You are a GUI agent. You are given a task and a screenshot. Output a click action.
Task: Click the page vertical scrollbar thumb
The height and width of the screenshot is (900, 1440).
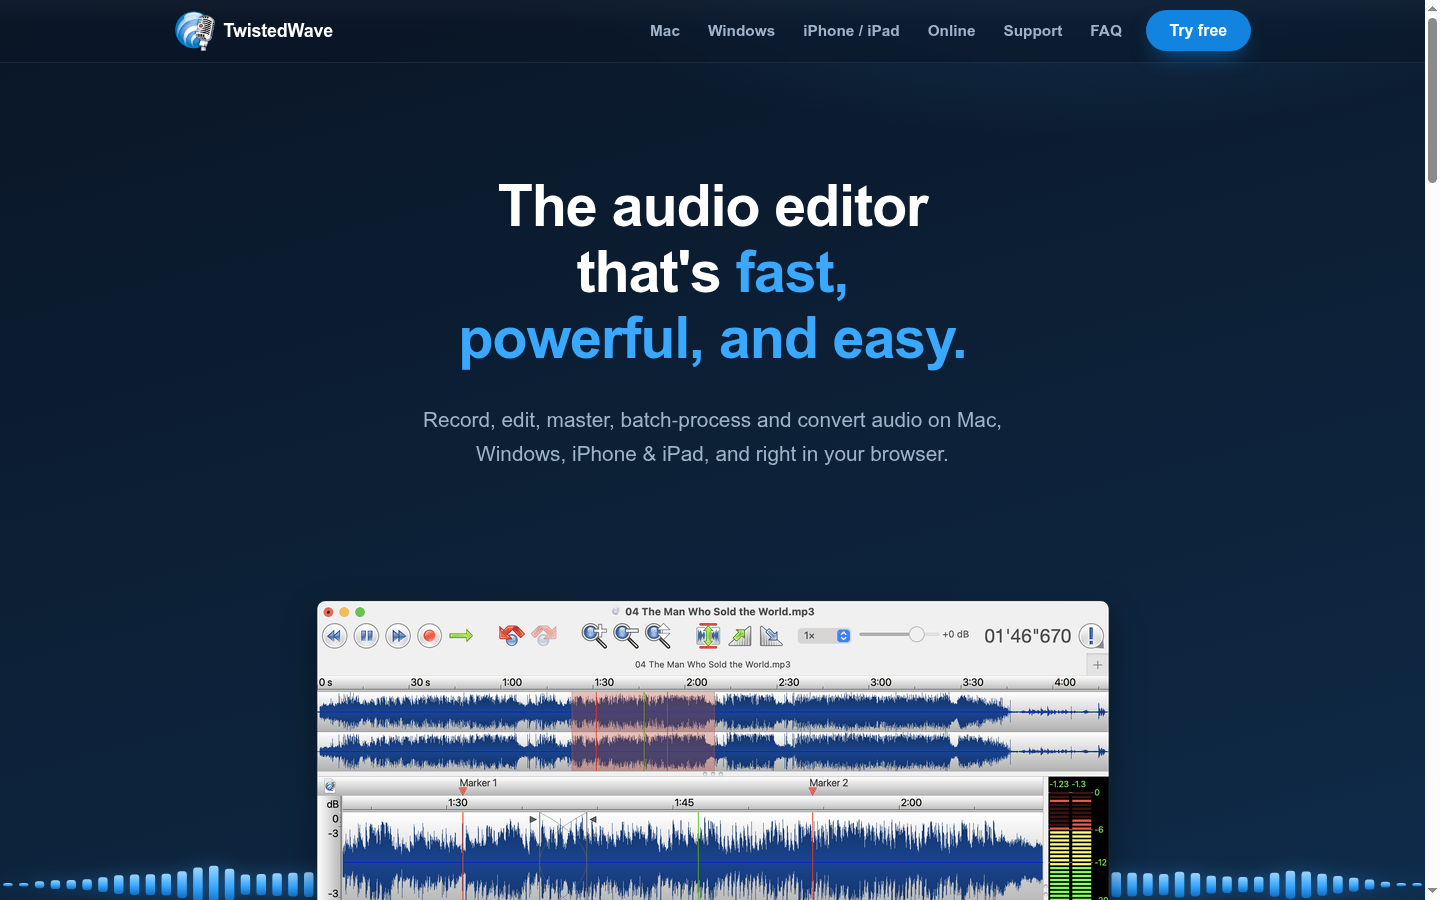tap(1432, 100)
